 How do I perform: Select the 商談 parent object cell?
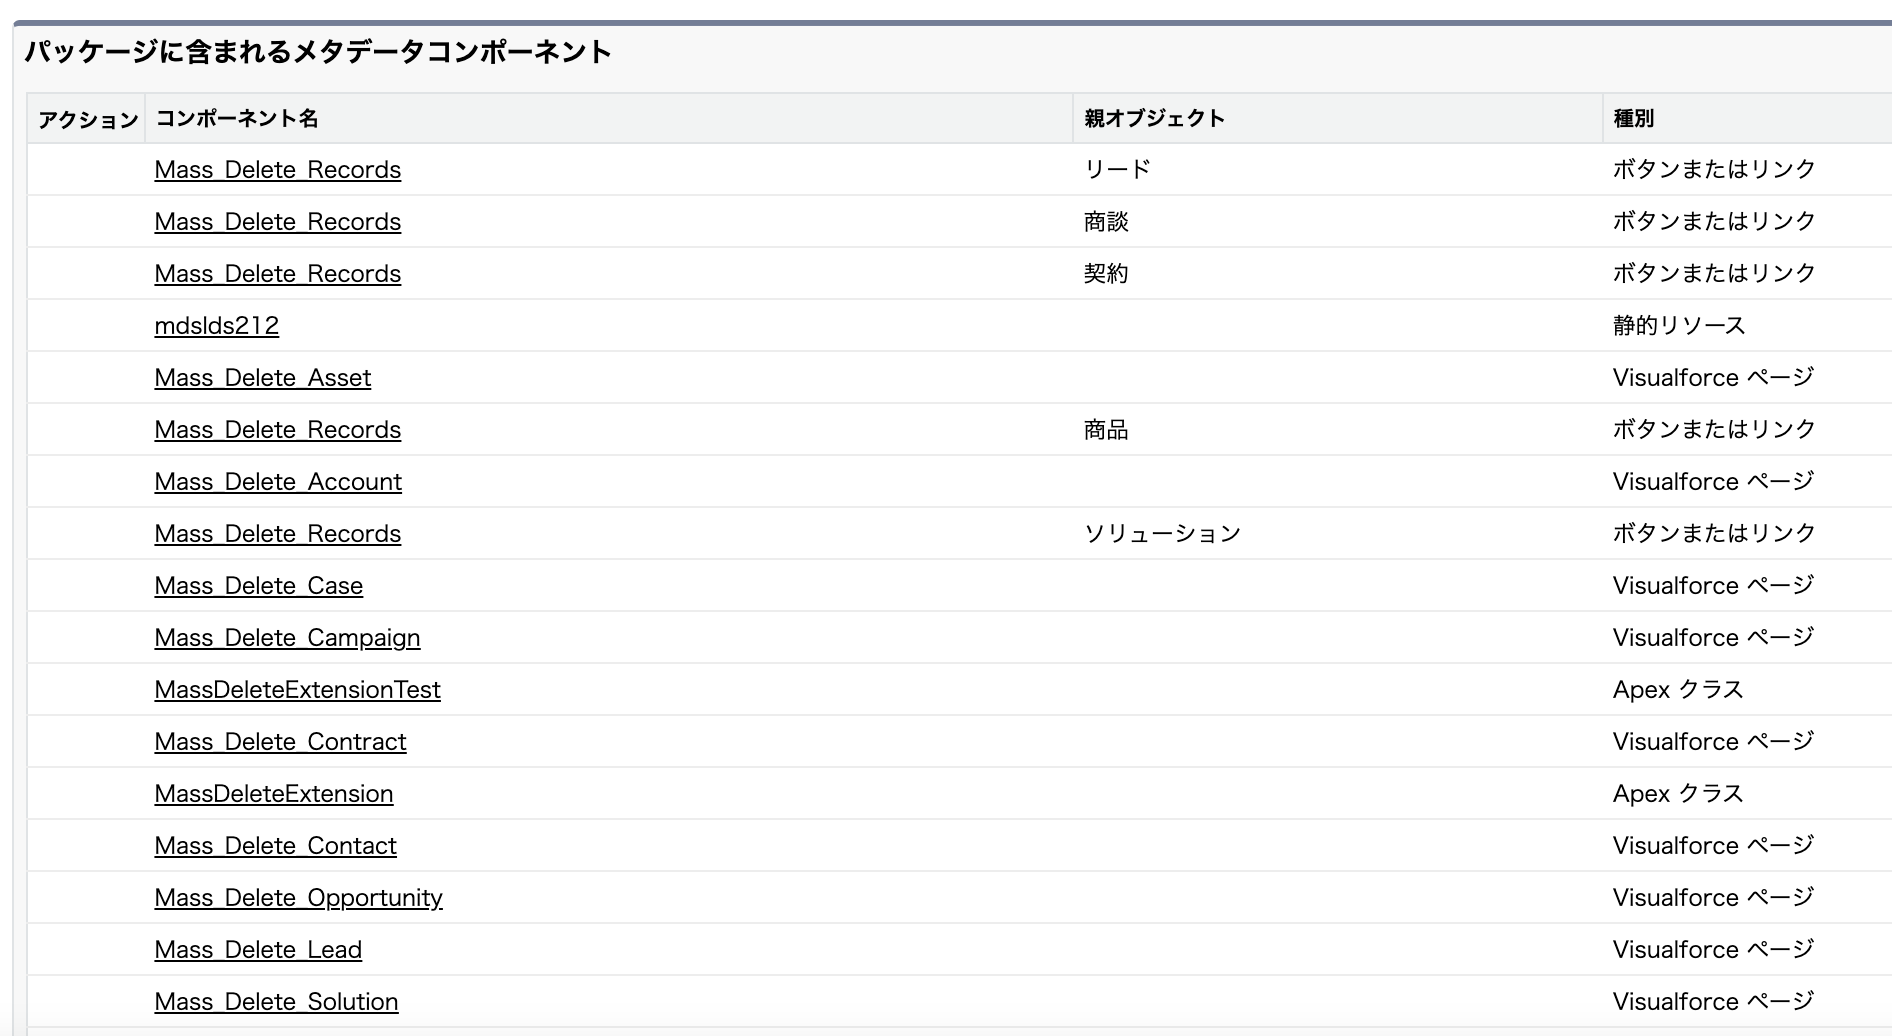(1106, 222)
